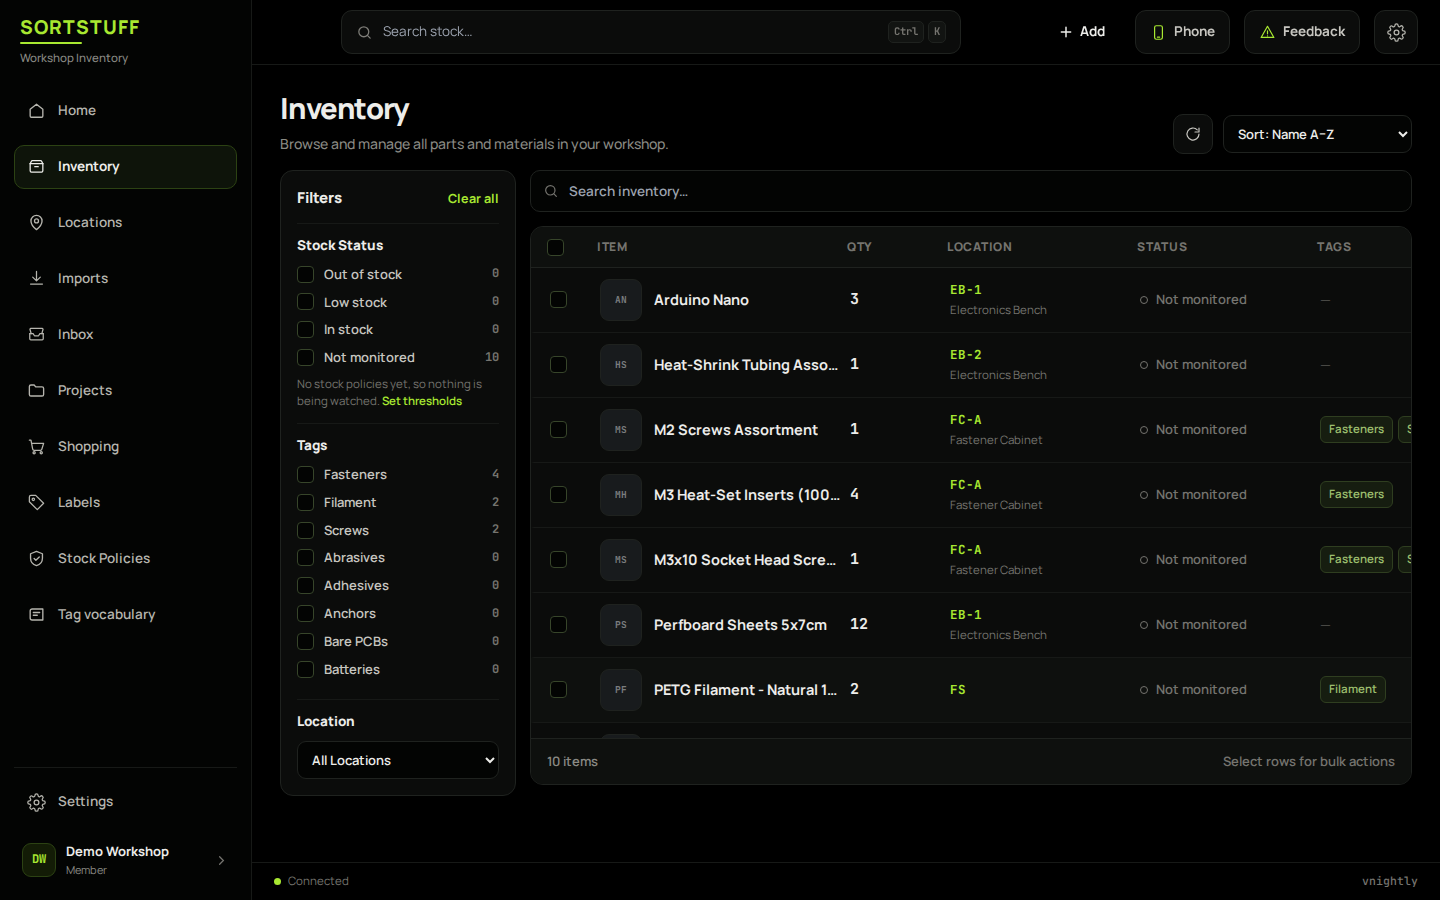Click the magnifier icon in Search inventory field

coord(551,191)
